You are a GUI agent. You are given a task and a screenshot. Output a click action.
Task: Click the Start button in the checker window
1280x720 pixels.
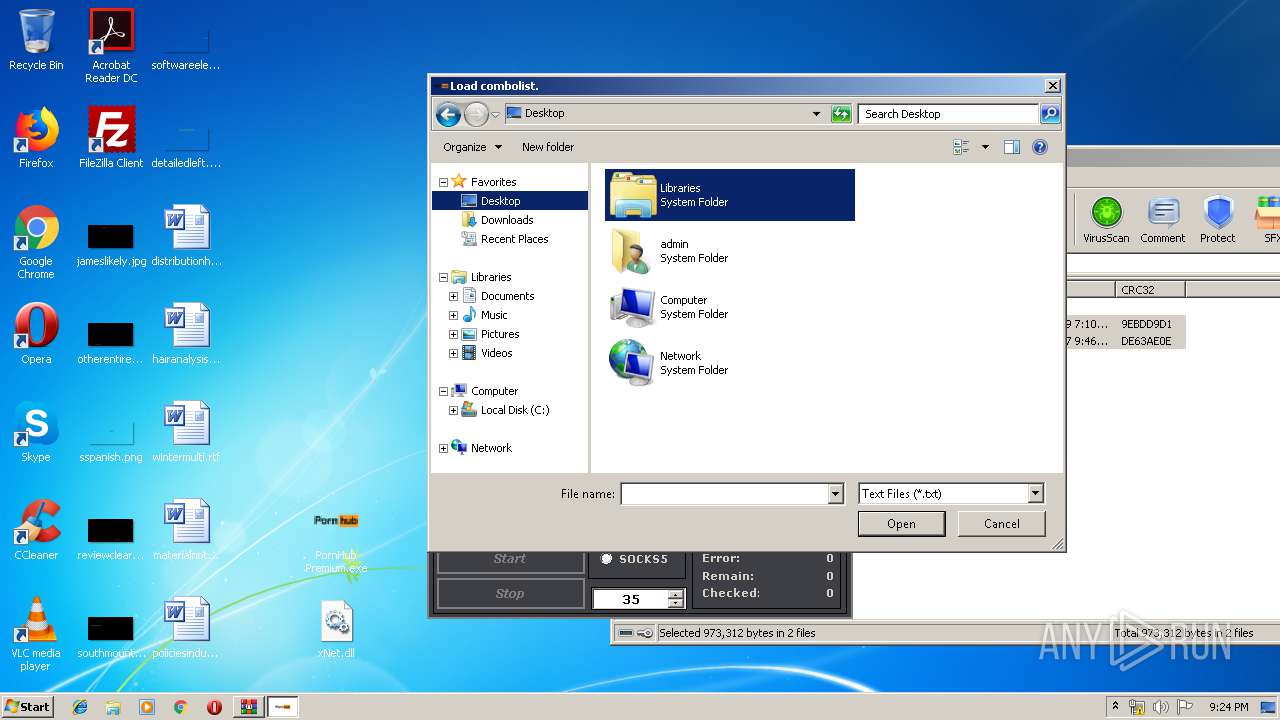(510, 559)
